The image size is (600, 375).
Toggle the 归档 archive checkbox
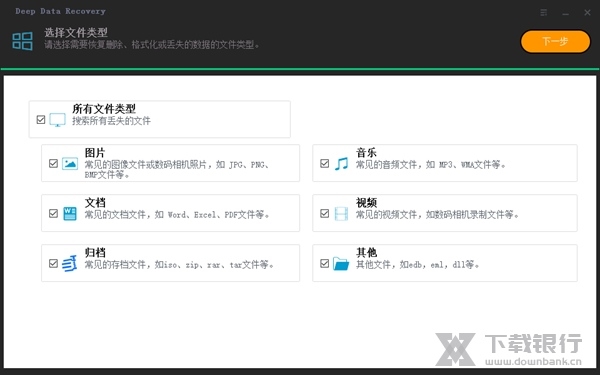[x=53, y=263]
